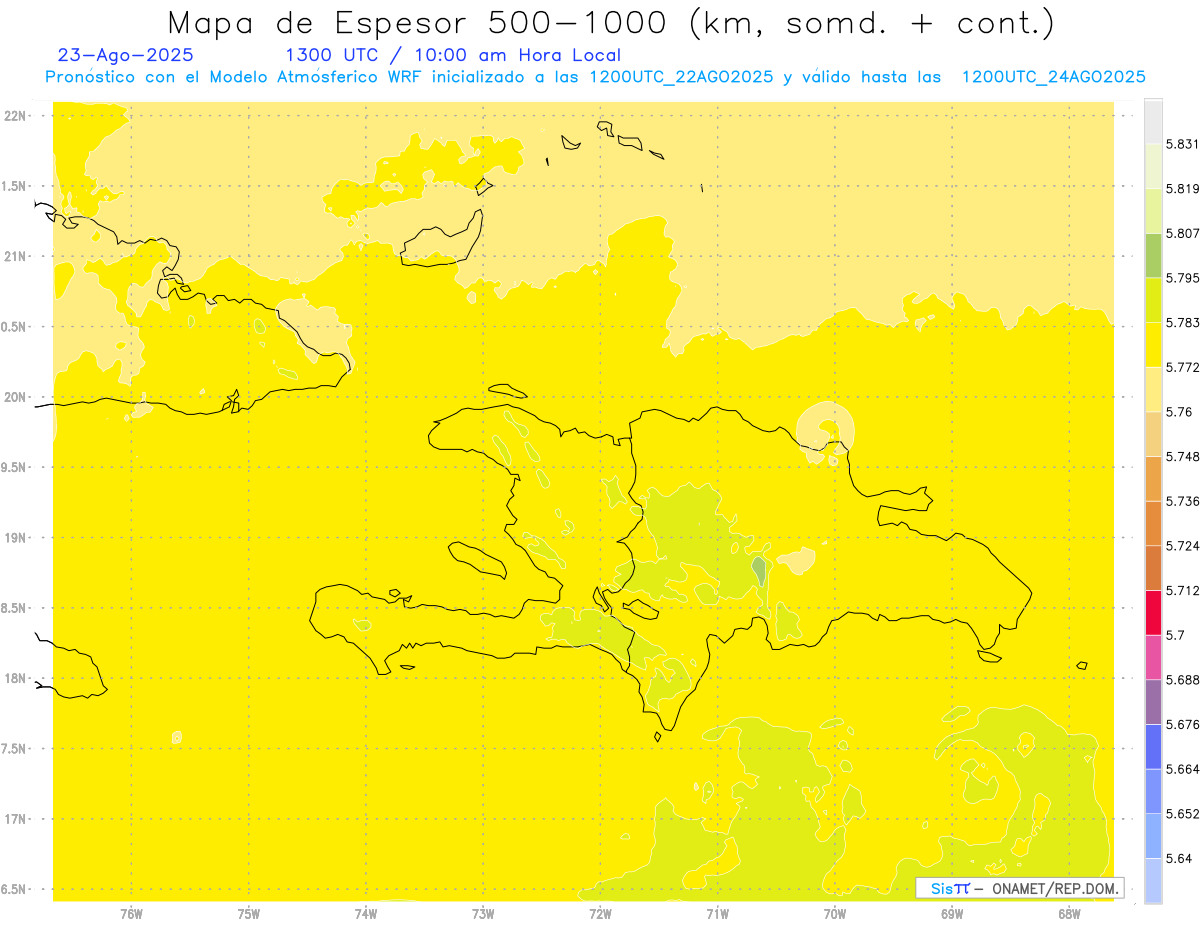Screen dimensions: 1200x927
Task: Click the '9.5N' latitude label
Action: [x=13, y=467]
